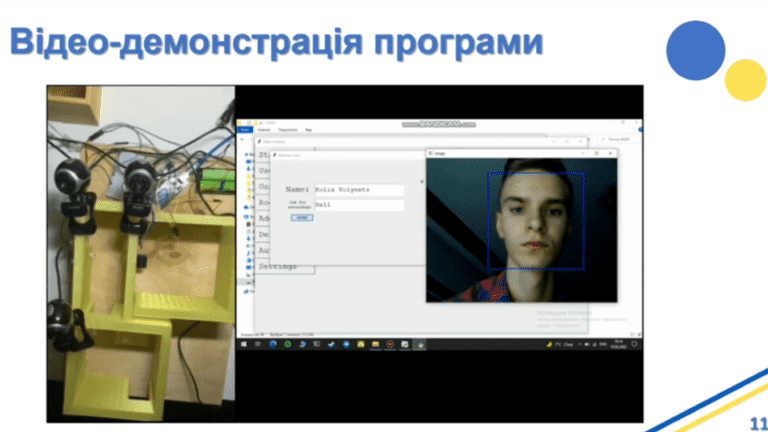Switch to the Поделиться ribbon tab
This screenshot has height=432, width=768.
tap(288, 130)
